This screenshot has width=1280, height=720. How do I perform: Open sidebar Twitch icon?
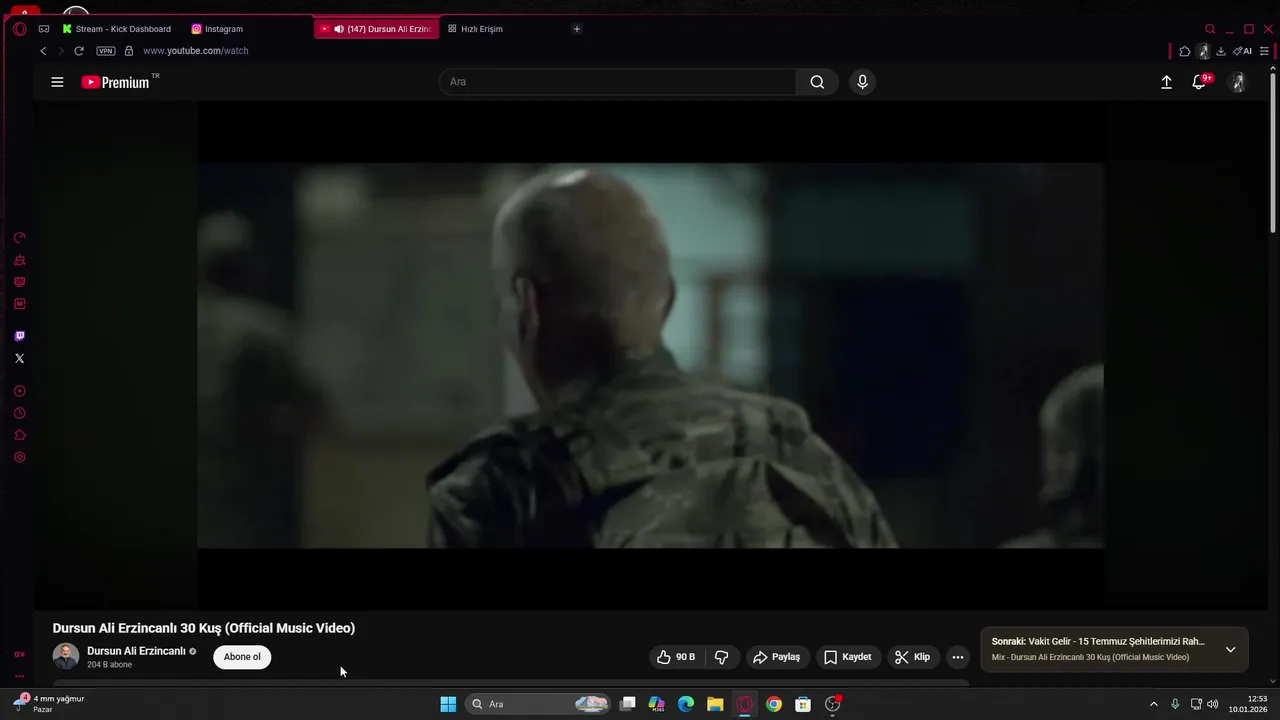19,336
